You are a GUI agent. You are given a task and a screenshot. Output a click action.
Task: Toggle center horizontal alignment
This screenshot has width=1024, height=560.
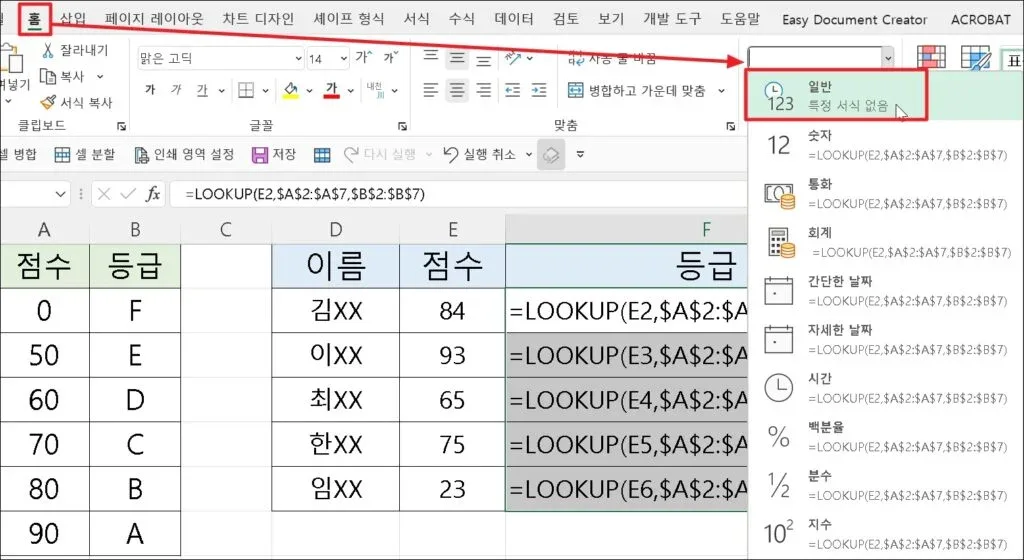457,90
